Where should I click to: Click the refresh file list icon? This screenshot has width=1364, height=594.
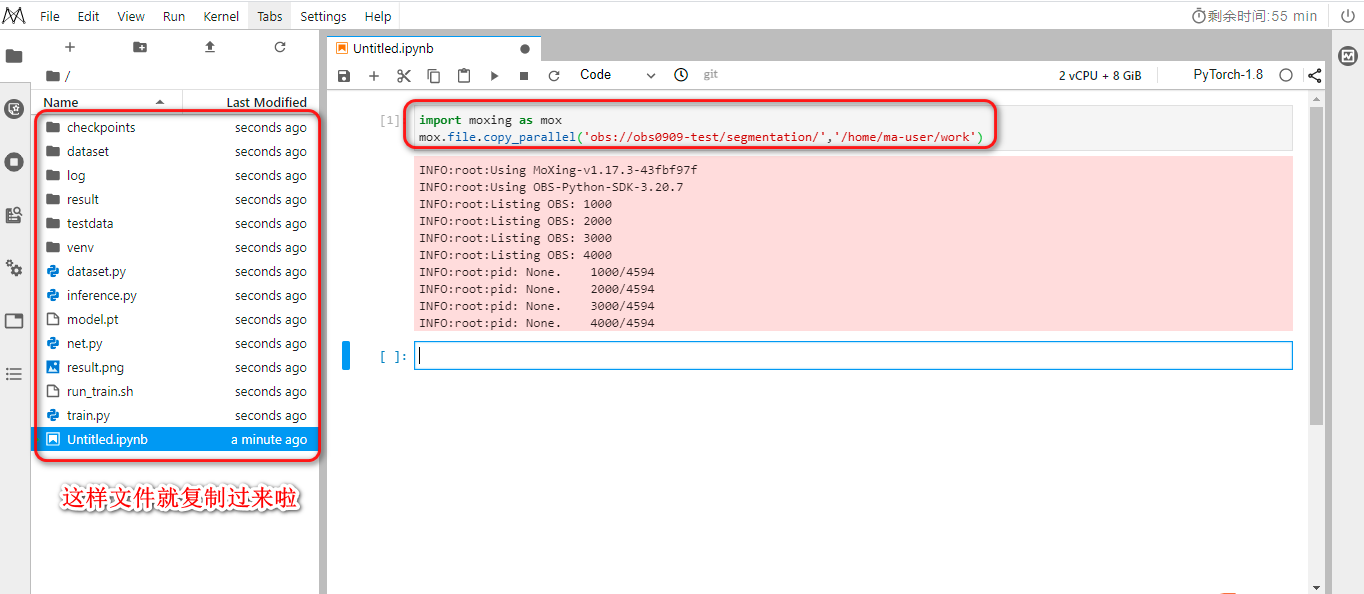(x=280, y=47)
